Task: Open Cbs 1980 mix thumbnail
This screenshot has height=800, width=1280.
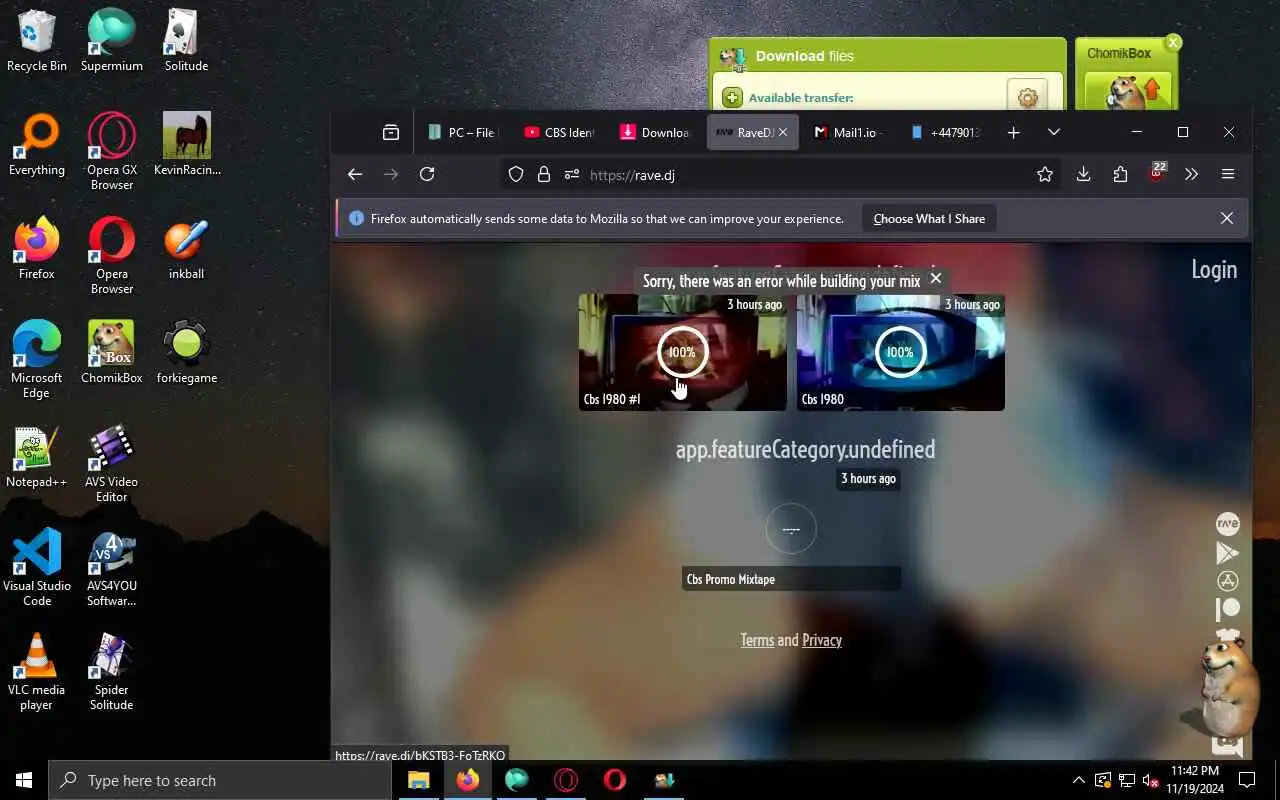Action: tap(900, 352)
